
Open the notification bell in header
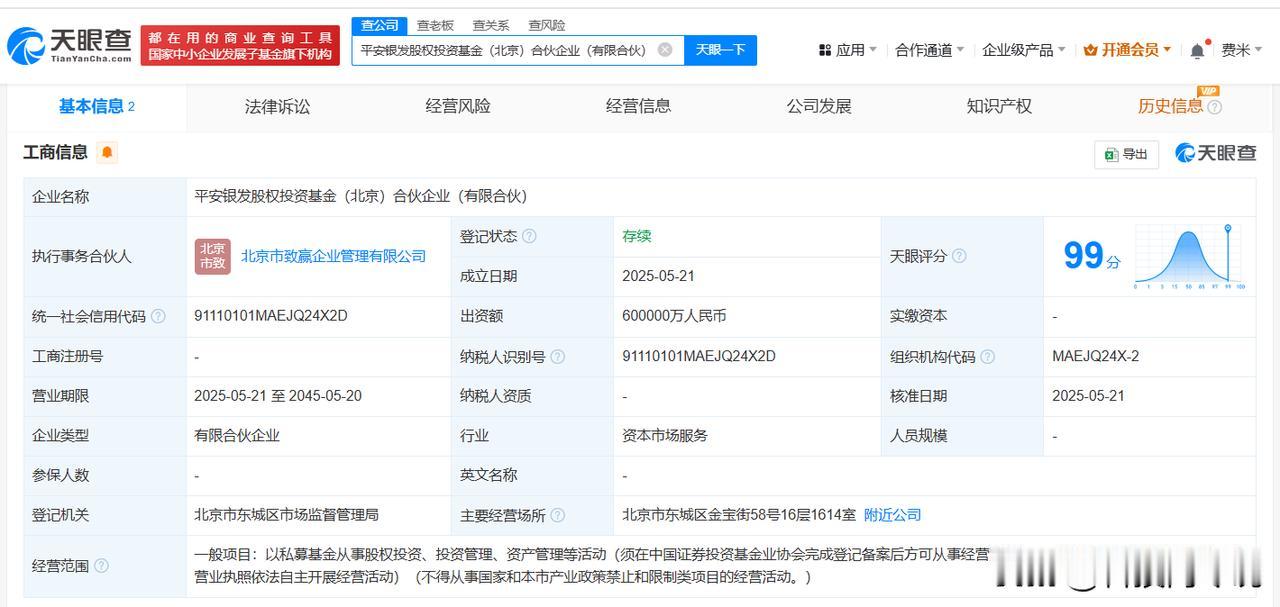click(1197, 50)
